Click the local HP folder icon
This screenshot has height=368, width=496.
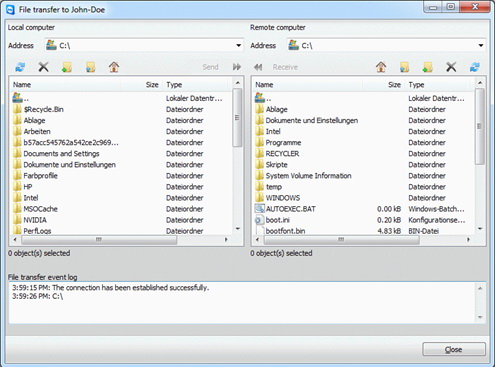pos(17,187)
